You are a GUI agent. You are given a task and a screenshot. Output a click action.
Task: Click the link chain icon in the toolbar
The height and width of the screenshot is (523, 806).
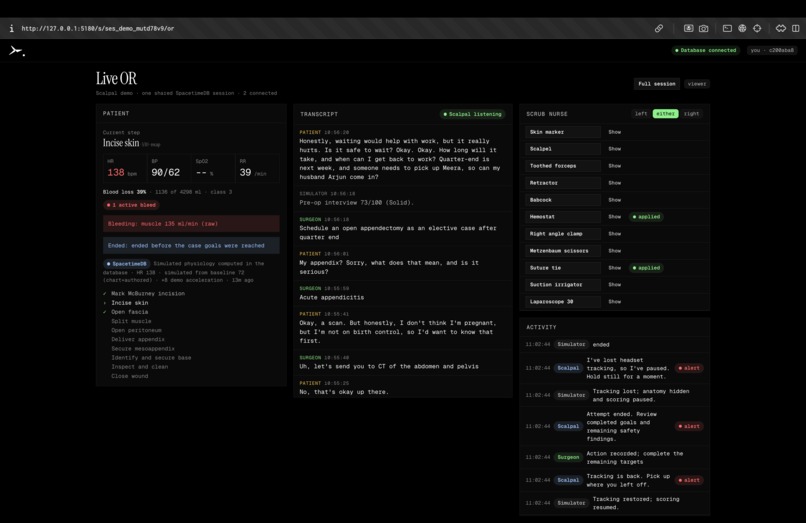(658, 29)
